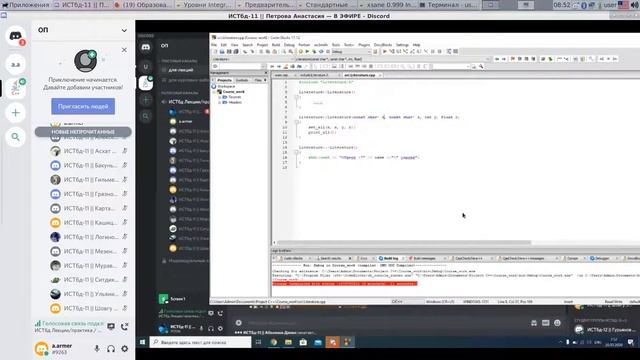Select the C++ server icon in the sidebar

click(16, 89)
